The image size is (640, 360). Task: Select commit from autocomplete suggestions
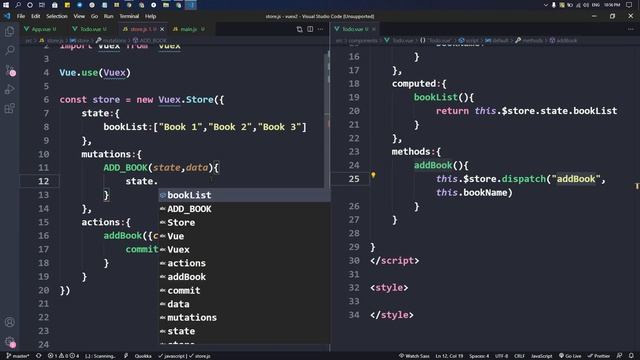244,290
